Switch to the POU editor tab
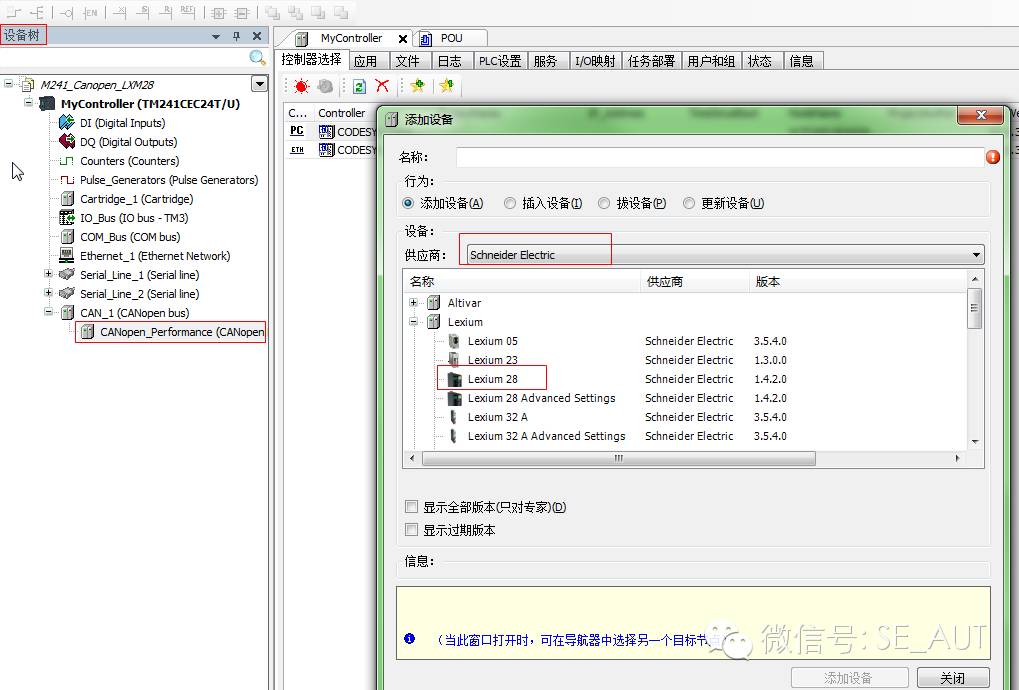This screenshot has height=690, width=1019. 451,38
